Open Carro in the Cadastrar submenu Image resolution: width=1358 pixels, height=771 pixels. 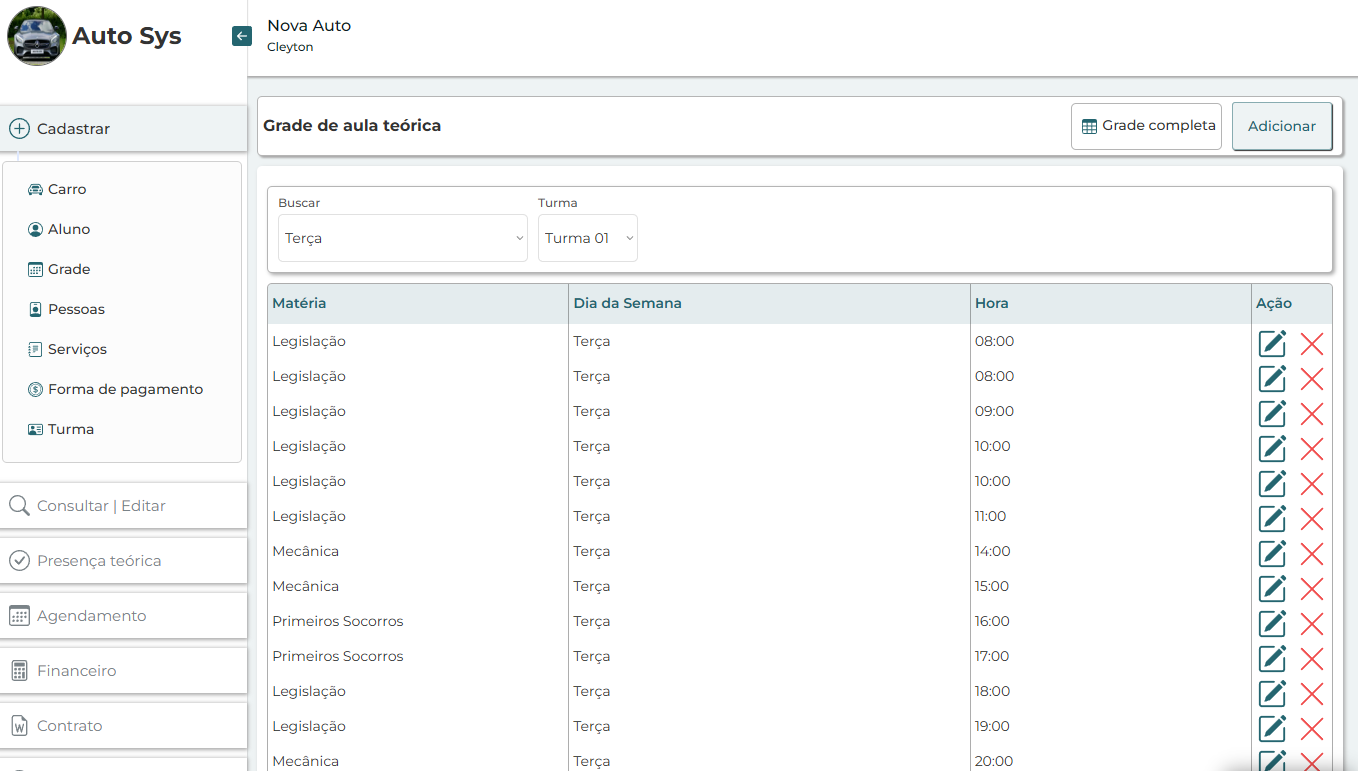click(67, 189)
